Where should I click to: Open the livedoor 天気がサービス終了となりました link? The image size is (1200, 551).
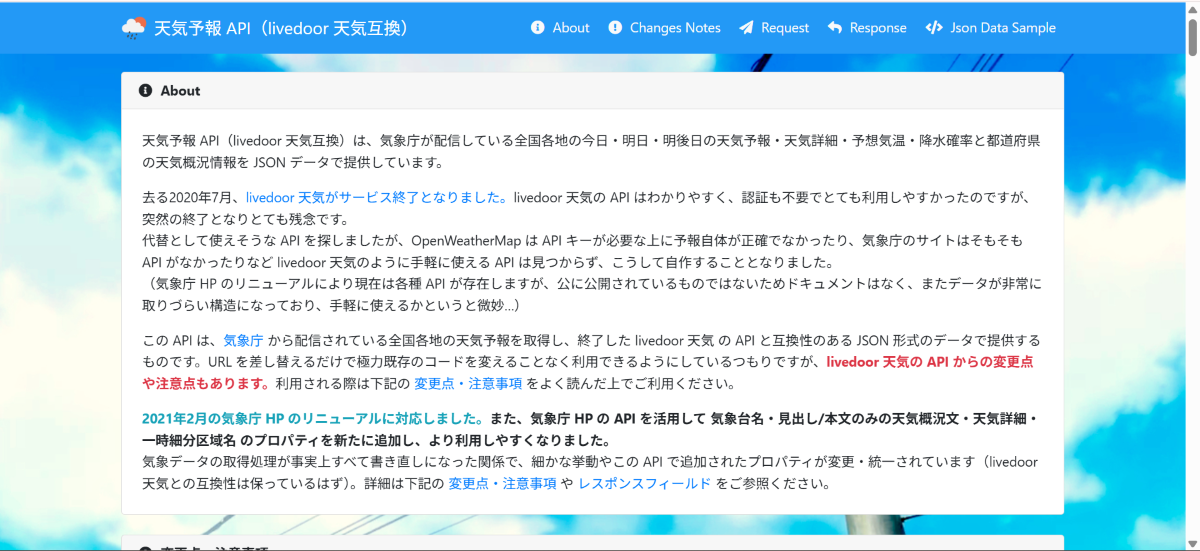click(x=377, y=198)
